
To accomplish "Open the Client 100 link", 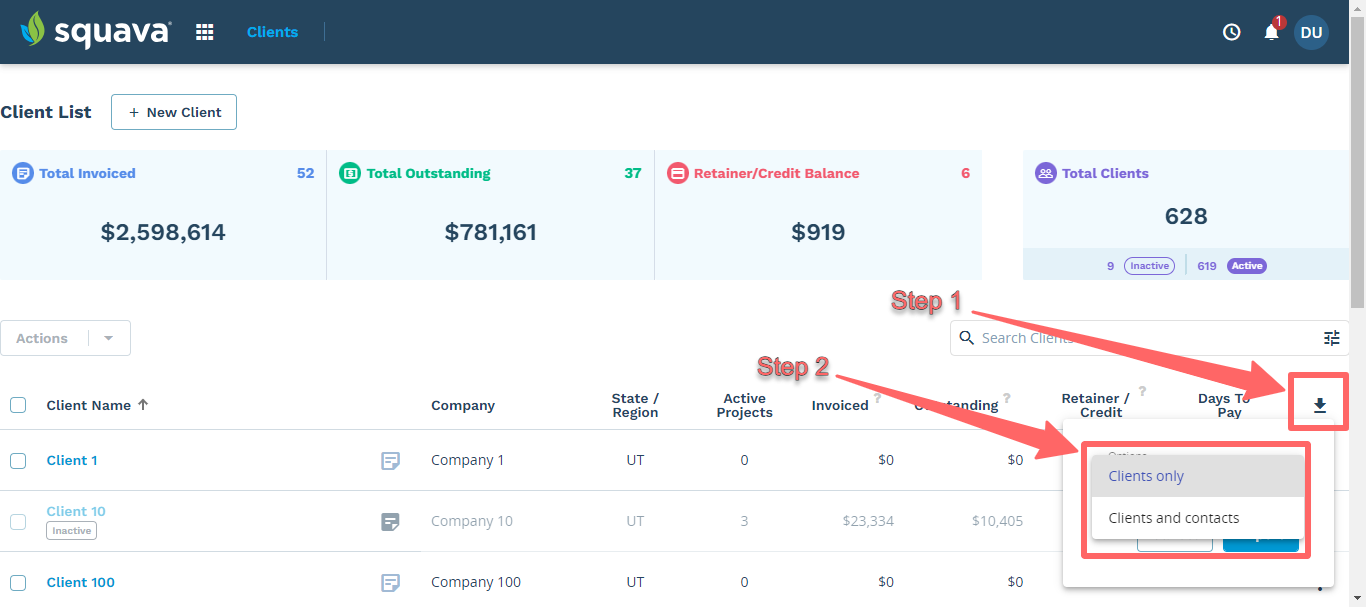I will pyautogui.click(x=80, y=582).
